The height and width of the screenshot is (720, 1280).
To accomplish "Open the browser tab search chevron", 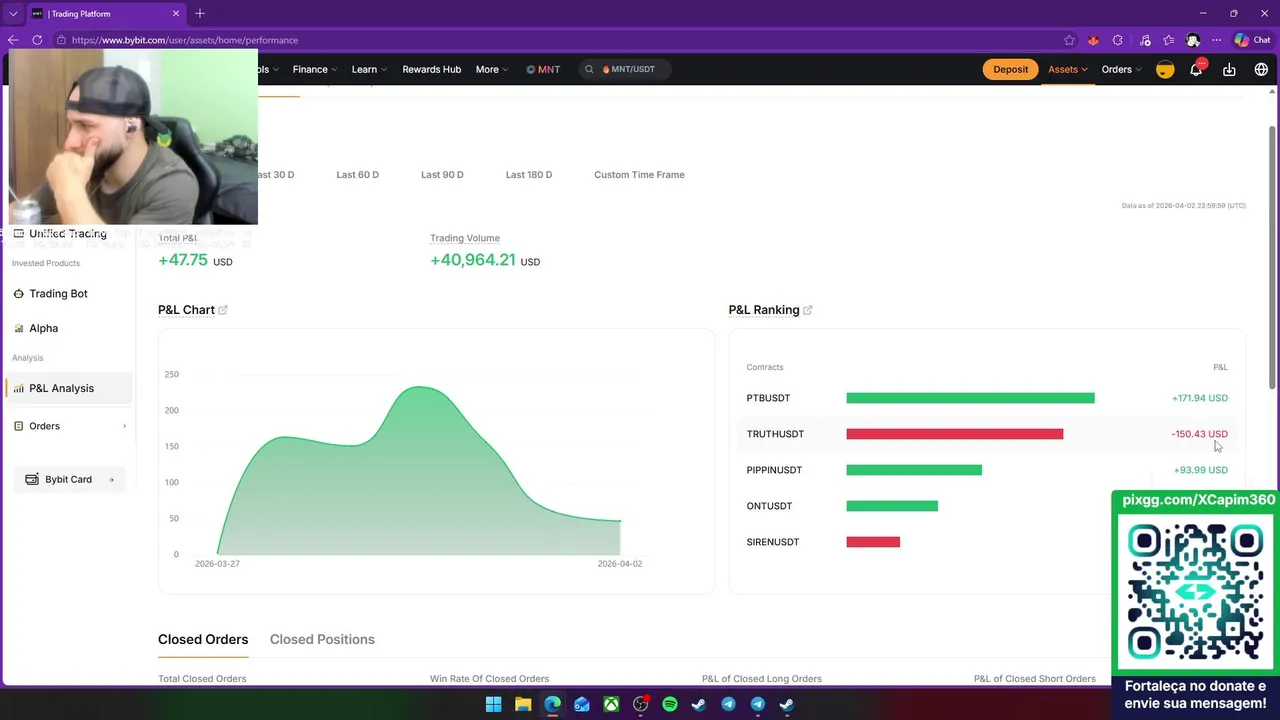I will 13,14.
